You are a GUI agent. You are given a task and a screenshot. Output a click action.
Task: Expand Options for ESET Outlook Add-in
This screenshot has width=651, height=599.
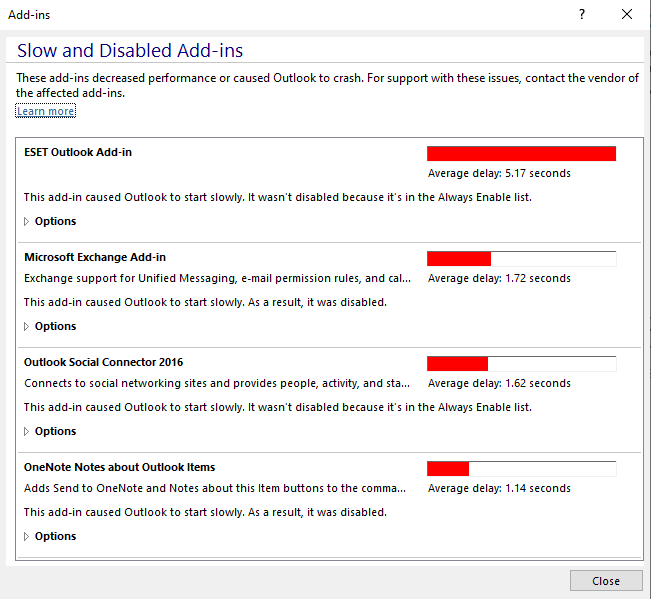pyautogui.click(x=50, y=221)
